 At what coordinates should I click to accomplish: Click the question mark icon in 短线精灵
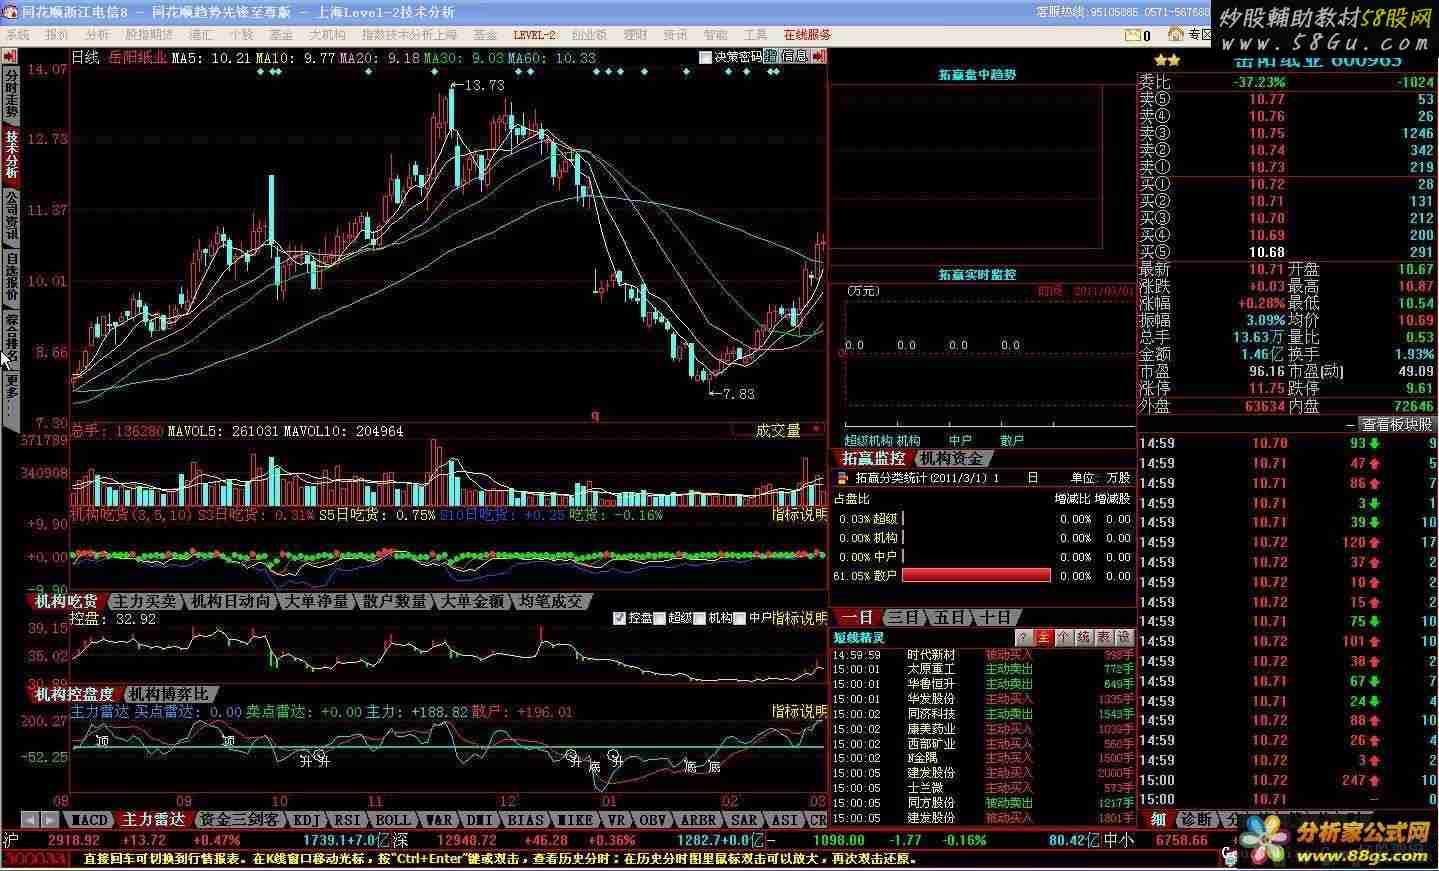(x=1023, y=637)
